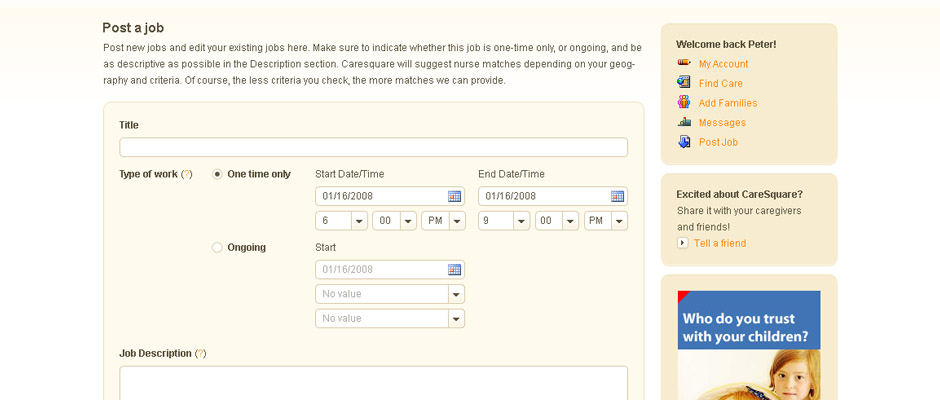Open the Add Families link
Image resolution: width=940 pixels, height=400 pixels.
tap(728, 103)
